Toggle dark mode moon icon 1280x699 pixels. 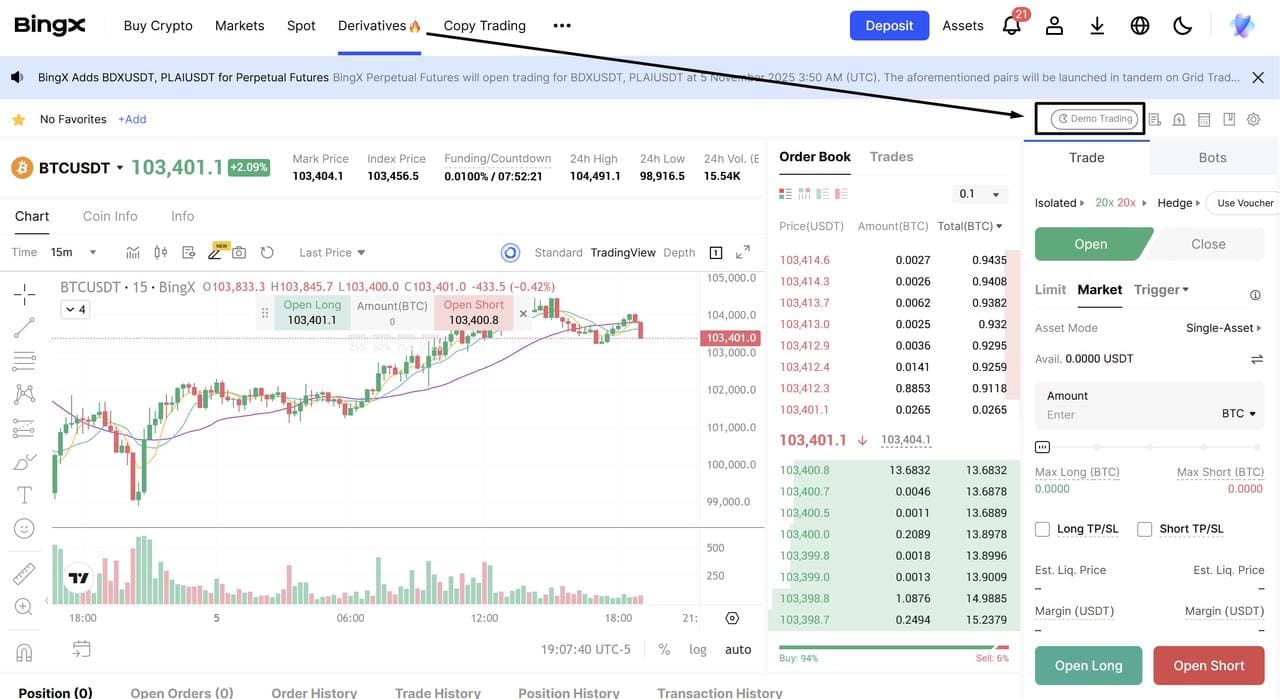click(1183, 26)
